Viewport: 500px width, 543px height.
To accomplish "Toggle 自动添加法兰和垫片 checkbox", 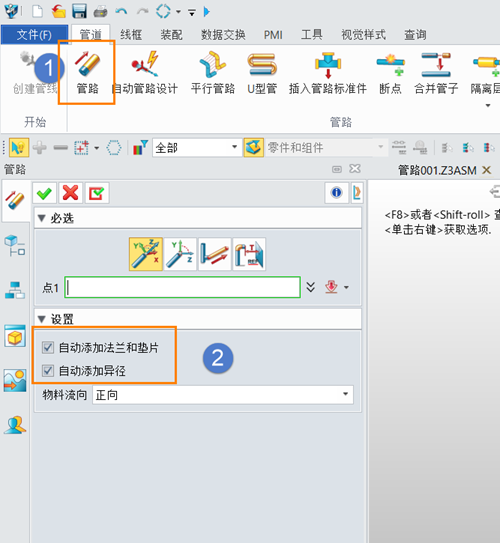I will (x=48, y=347).
